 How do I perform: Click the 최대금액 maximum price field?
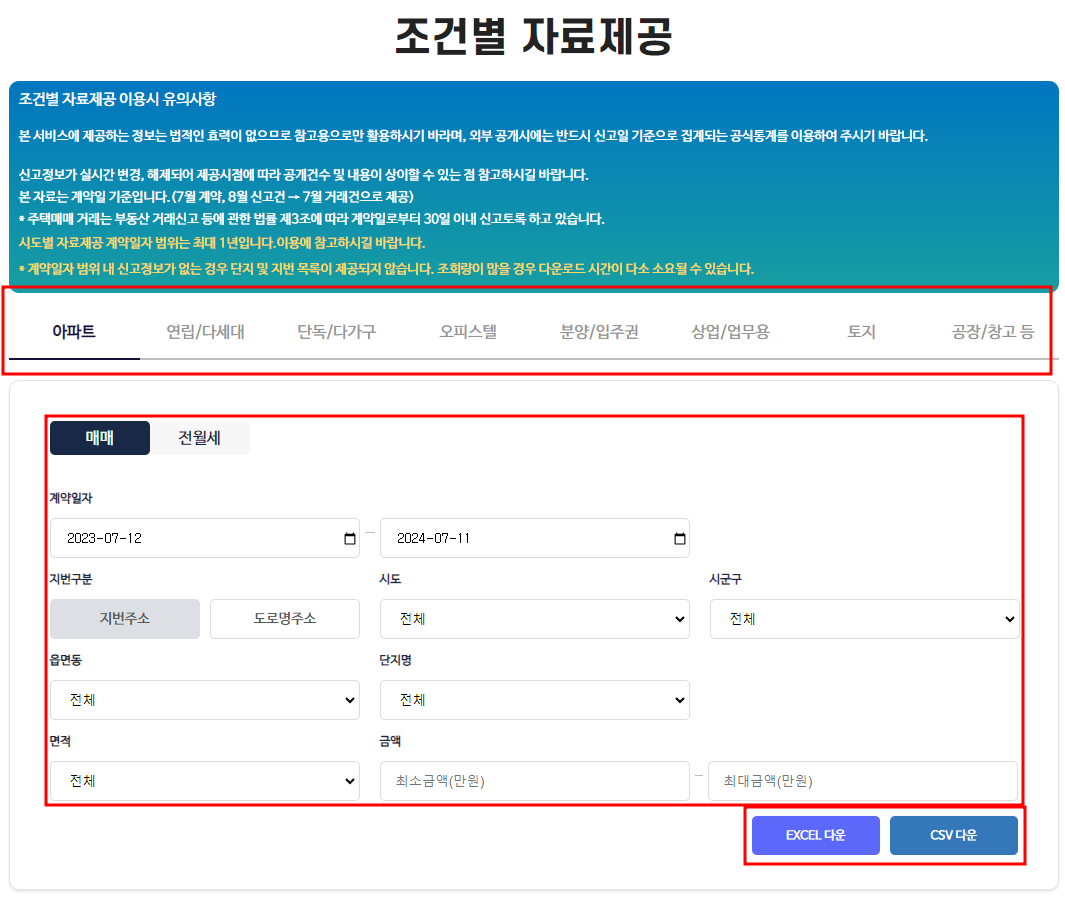[864, 780]
